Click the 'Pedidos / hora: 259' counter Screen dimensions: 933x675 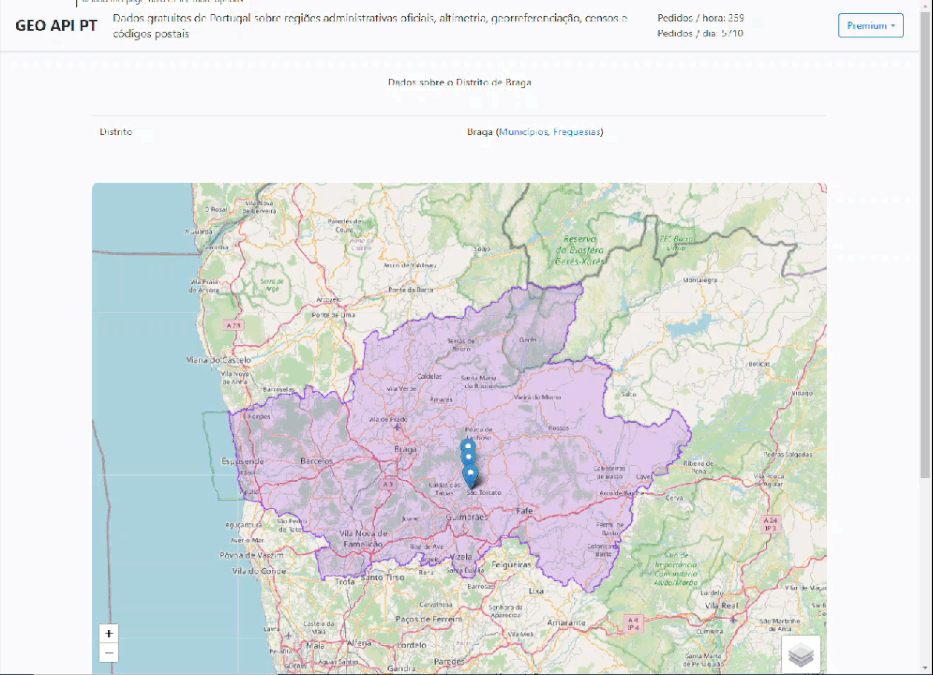click(x=700, y=18)
